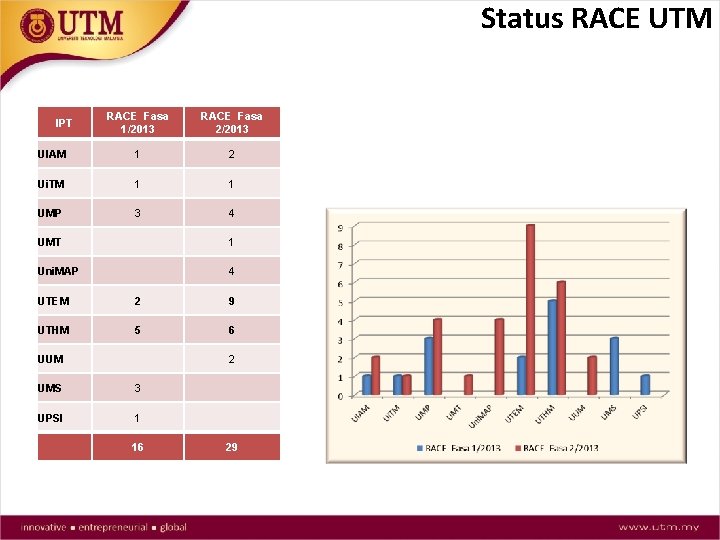Select the 'UTEM' row label in the table
720x540 pixels.
[x=53, y=301]
